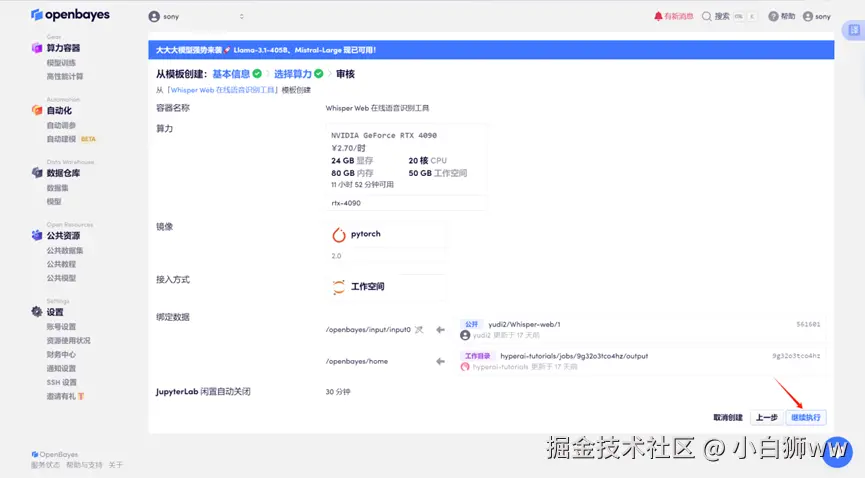Image resolution: width=865 pixels, height=478 pixels.
Task: Click the 搜索 search box
Action: (x=729, y=17)
